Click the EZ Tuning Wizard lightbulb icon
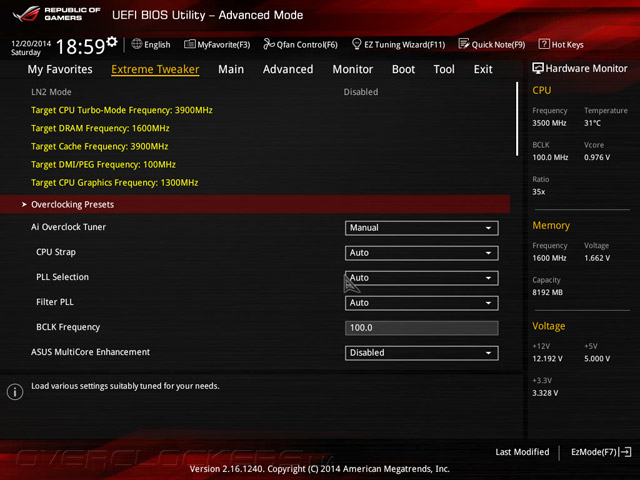This screenshot has height=480, width=640. [356, 44]
